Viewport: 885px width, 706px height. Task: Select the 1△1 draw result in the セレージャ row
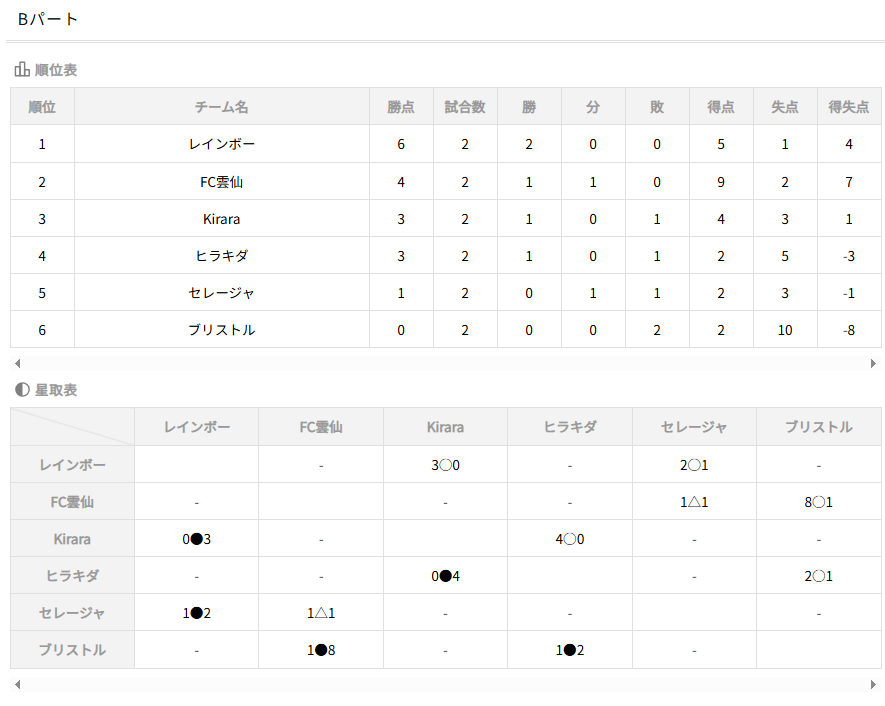(321, 613)
